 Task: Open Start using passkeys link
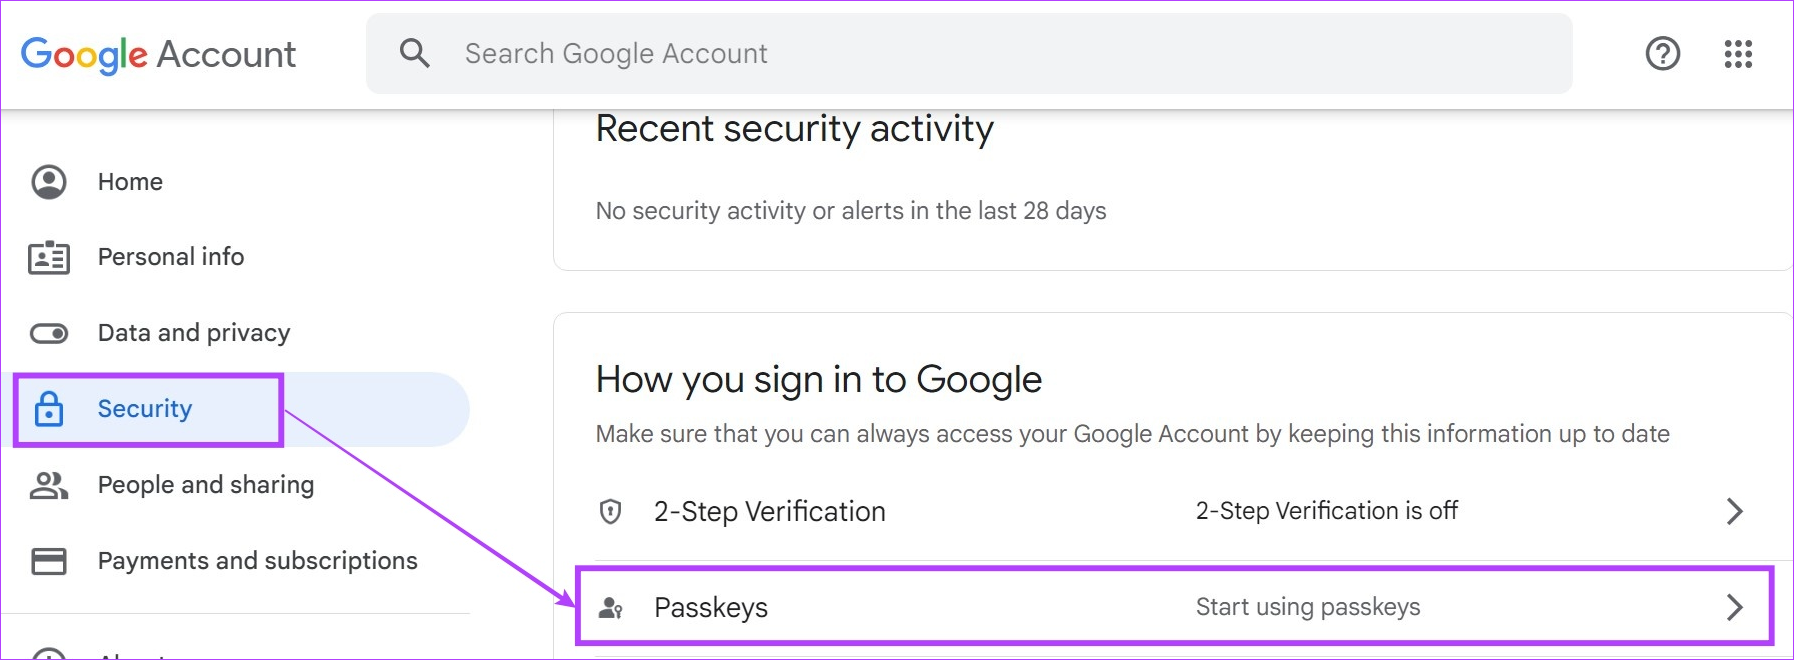tap(1308, 607)
